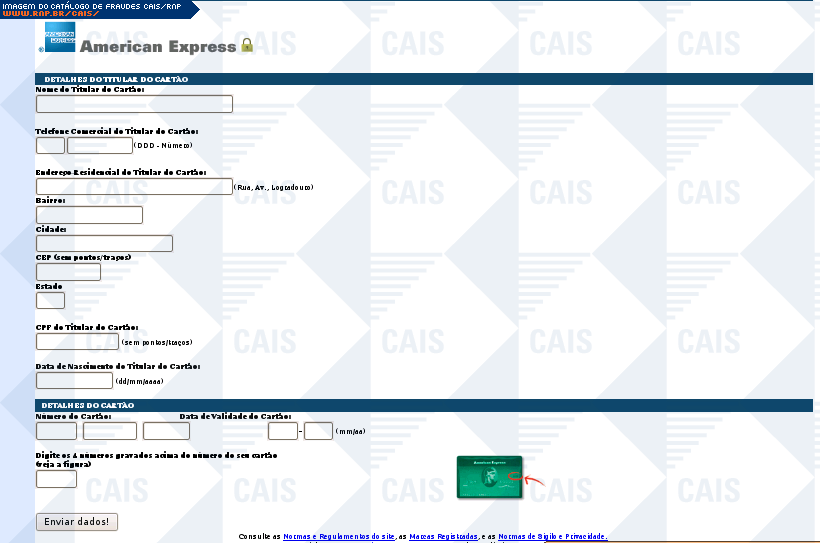The height and width of the screenshot is (543, 820).
Task: Click the CEP input field
Action: coord(68,272)
